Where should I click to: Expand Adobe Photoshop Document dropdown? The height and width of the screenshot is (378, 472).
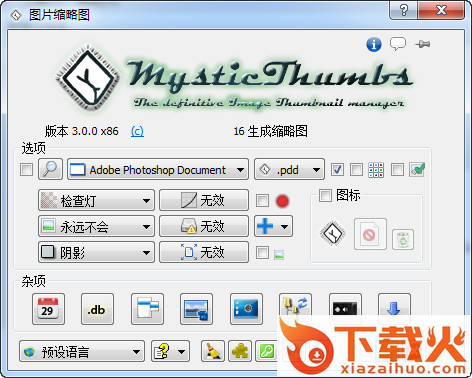pos(158,170)
